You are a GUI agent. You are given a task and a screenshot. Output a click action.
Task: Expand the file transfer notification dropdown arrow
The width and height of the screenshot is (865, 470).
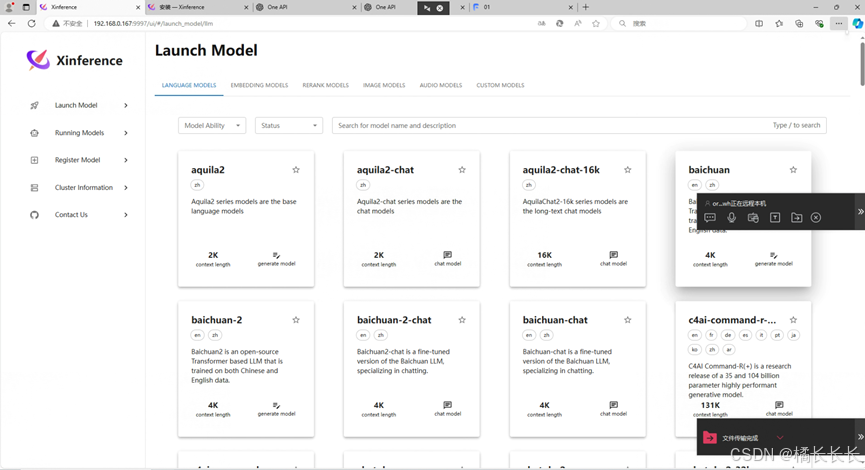point(780,437)
